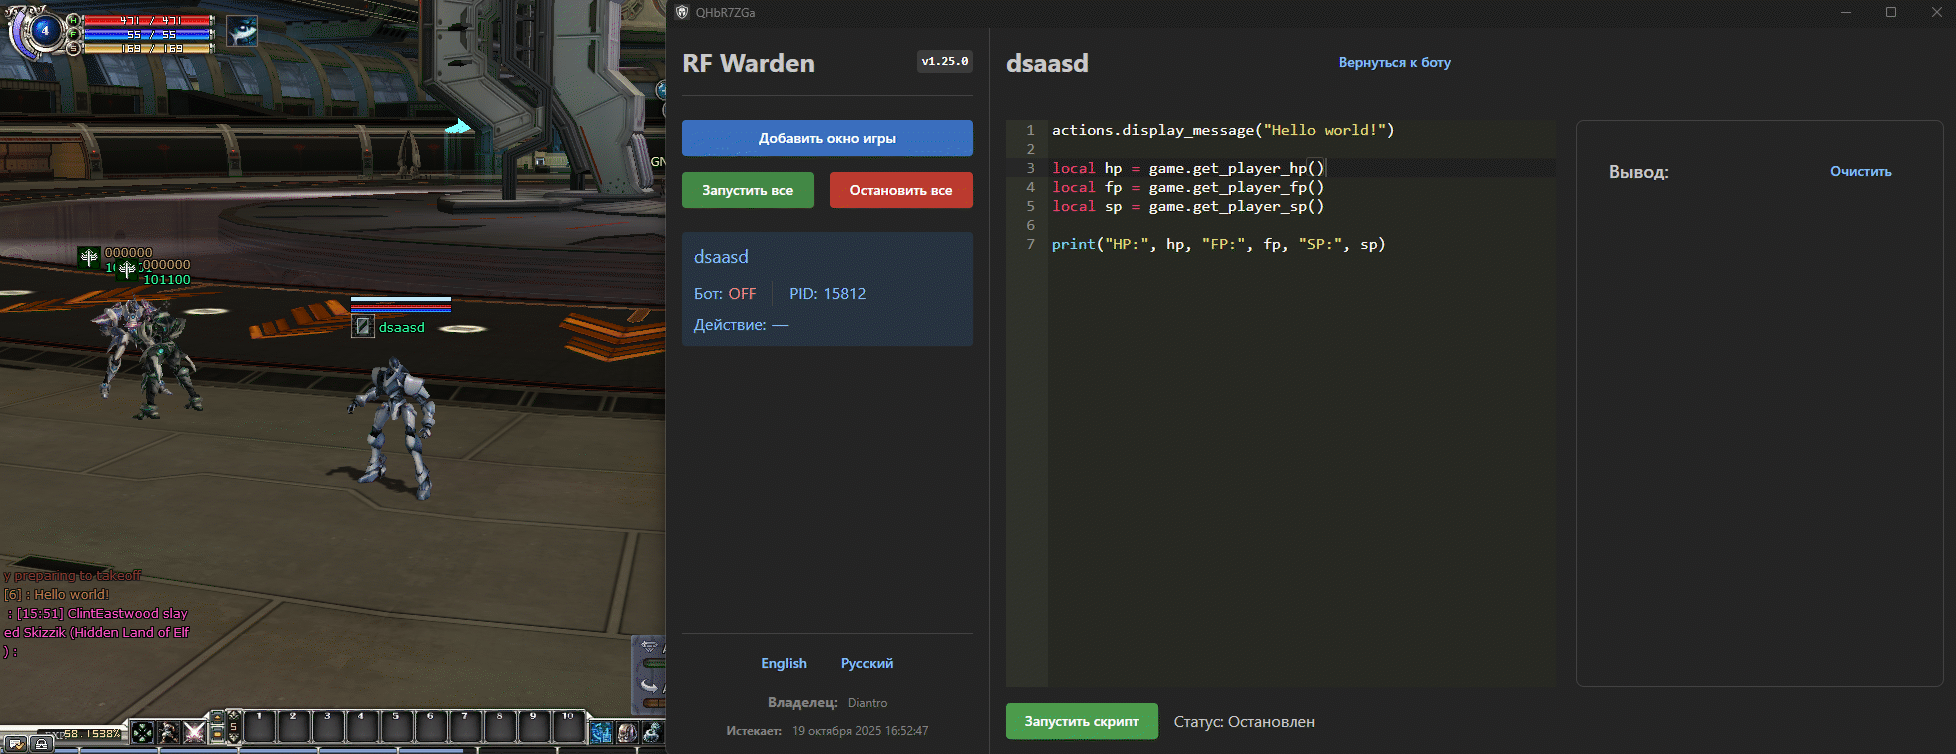Select game hotbar slot 6
The height and width of the screenshot is (754, 1956).
point(431,727)
